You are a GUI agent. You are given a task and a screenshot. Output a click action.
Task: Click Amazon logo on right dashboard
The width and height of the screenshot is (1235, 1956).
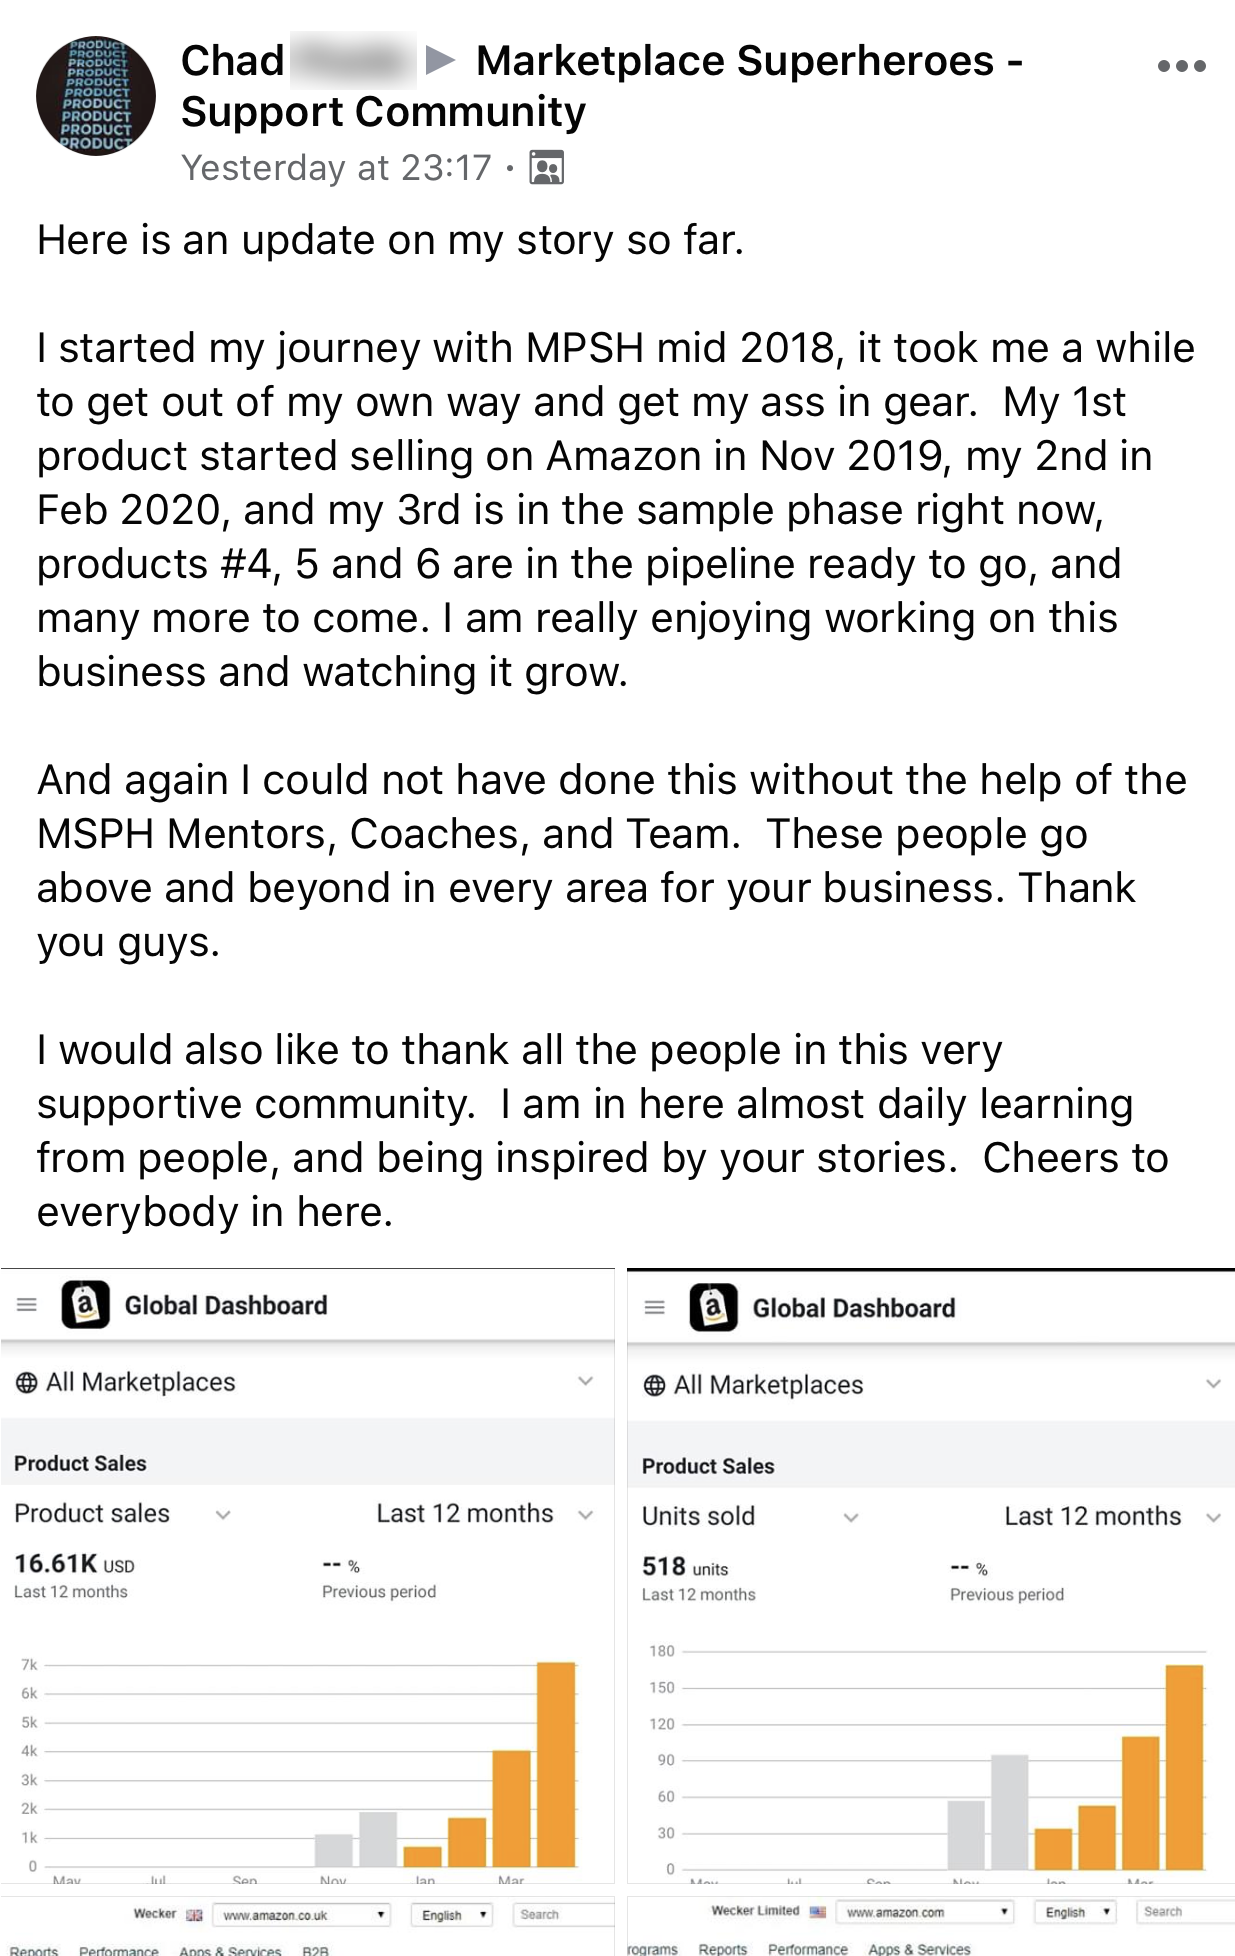(x=713, y=1307)
